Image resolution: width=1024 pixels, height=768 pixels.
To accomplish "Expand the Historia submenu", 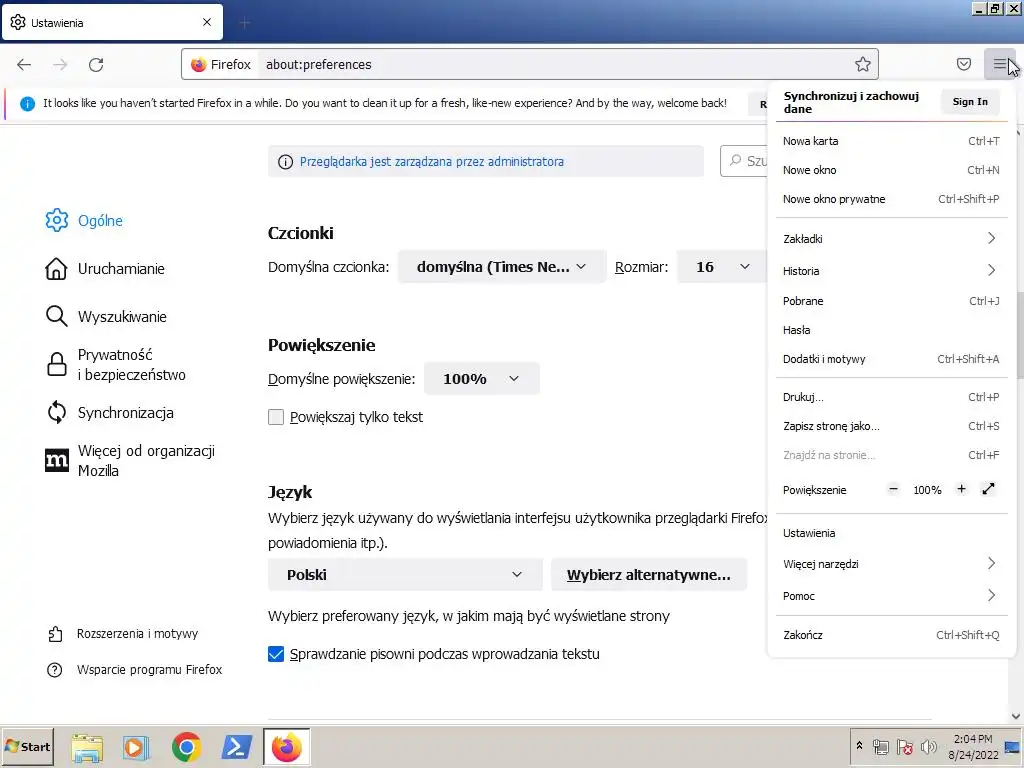I will coord(891,270).
